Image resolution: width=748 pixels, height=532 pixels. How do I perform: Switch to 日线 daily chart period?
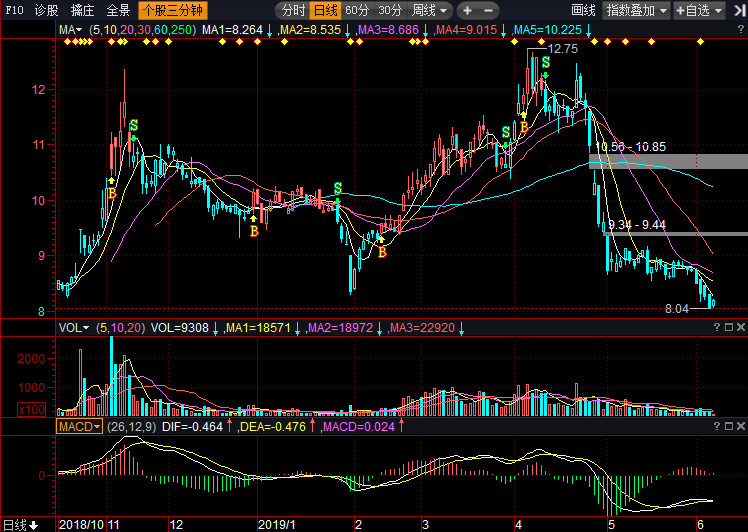click(325, 10)
